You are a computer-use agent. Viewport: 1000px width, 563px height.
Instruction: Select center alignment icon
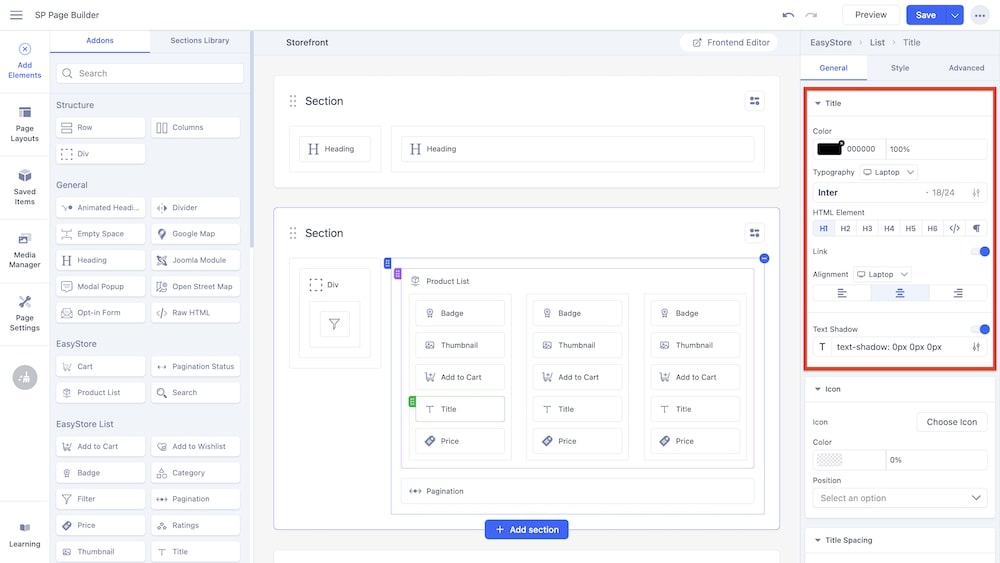point(900,293)
